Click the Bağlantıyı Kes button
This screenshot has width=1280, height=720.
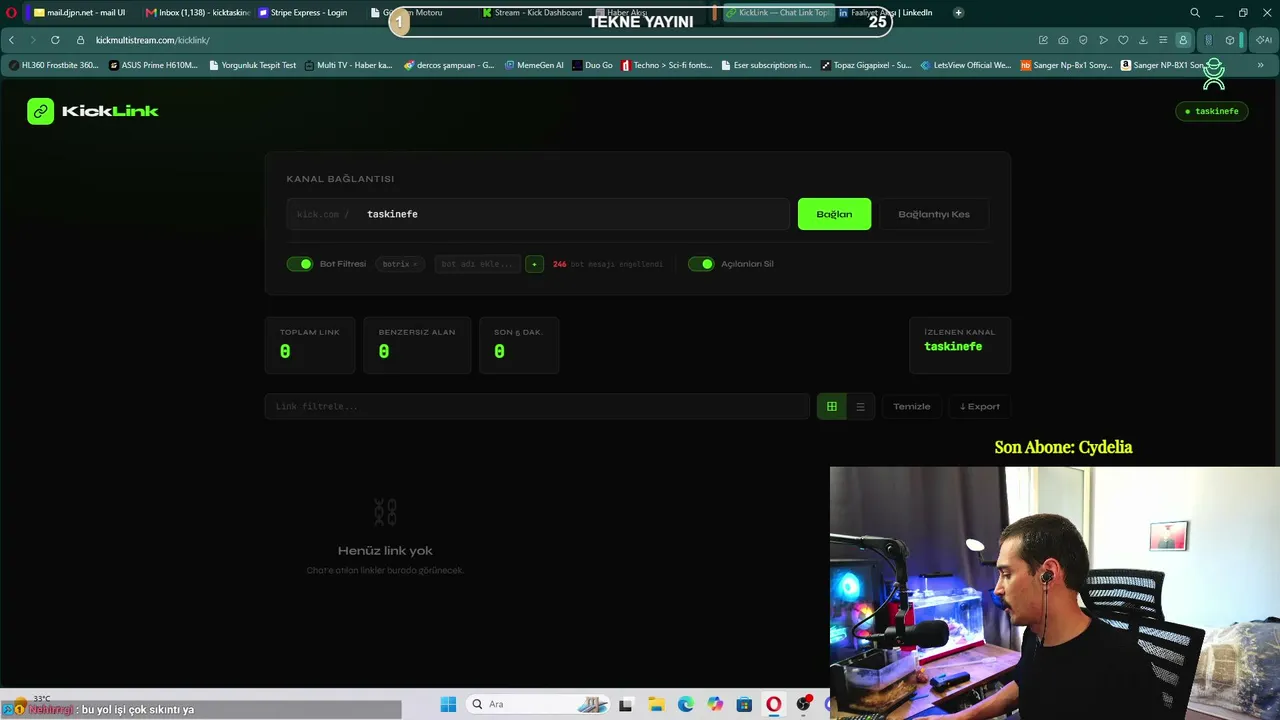tap(934, 214)
